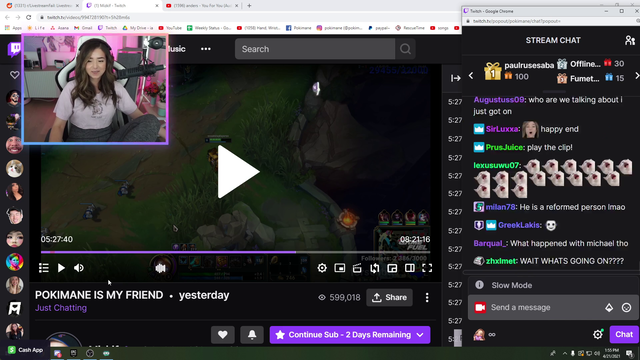The width and height of the screenshot is (640, 360).
Task: Open the YouTube bookmark
Action: (170, 28)
